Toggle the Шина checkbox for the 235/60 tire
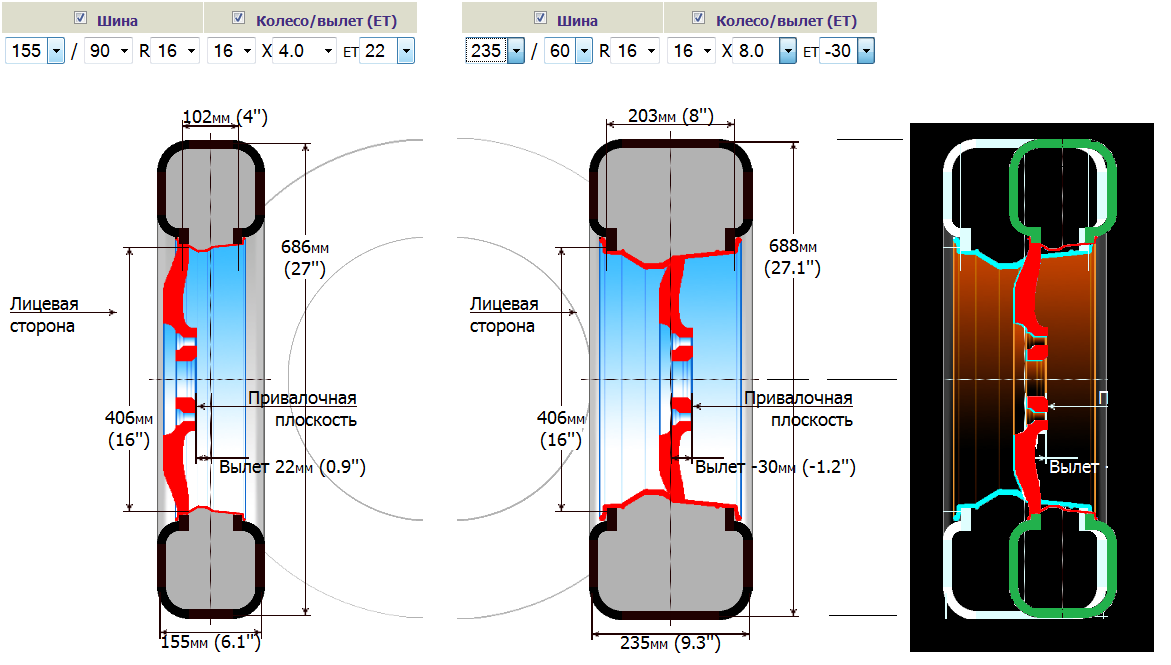 click(x=541, y=18)
